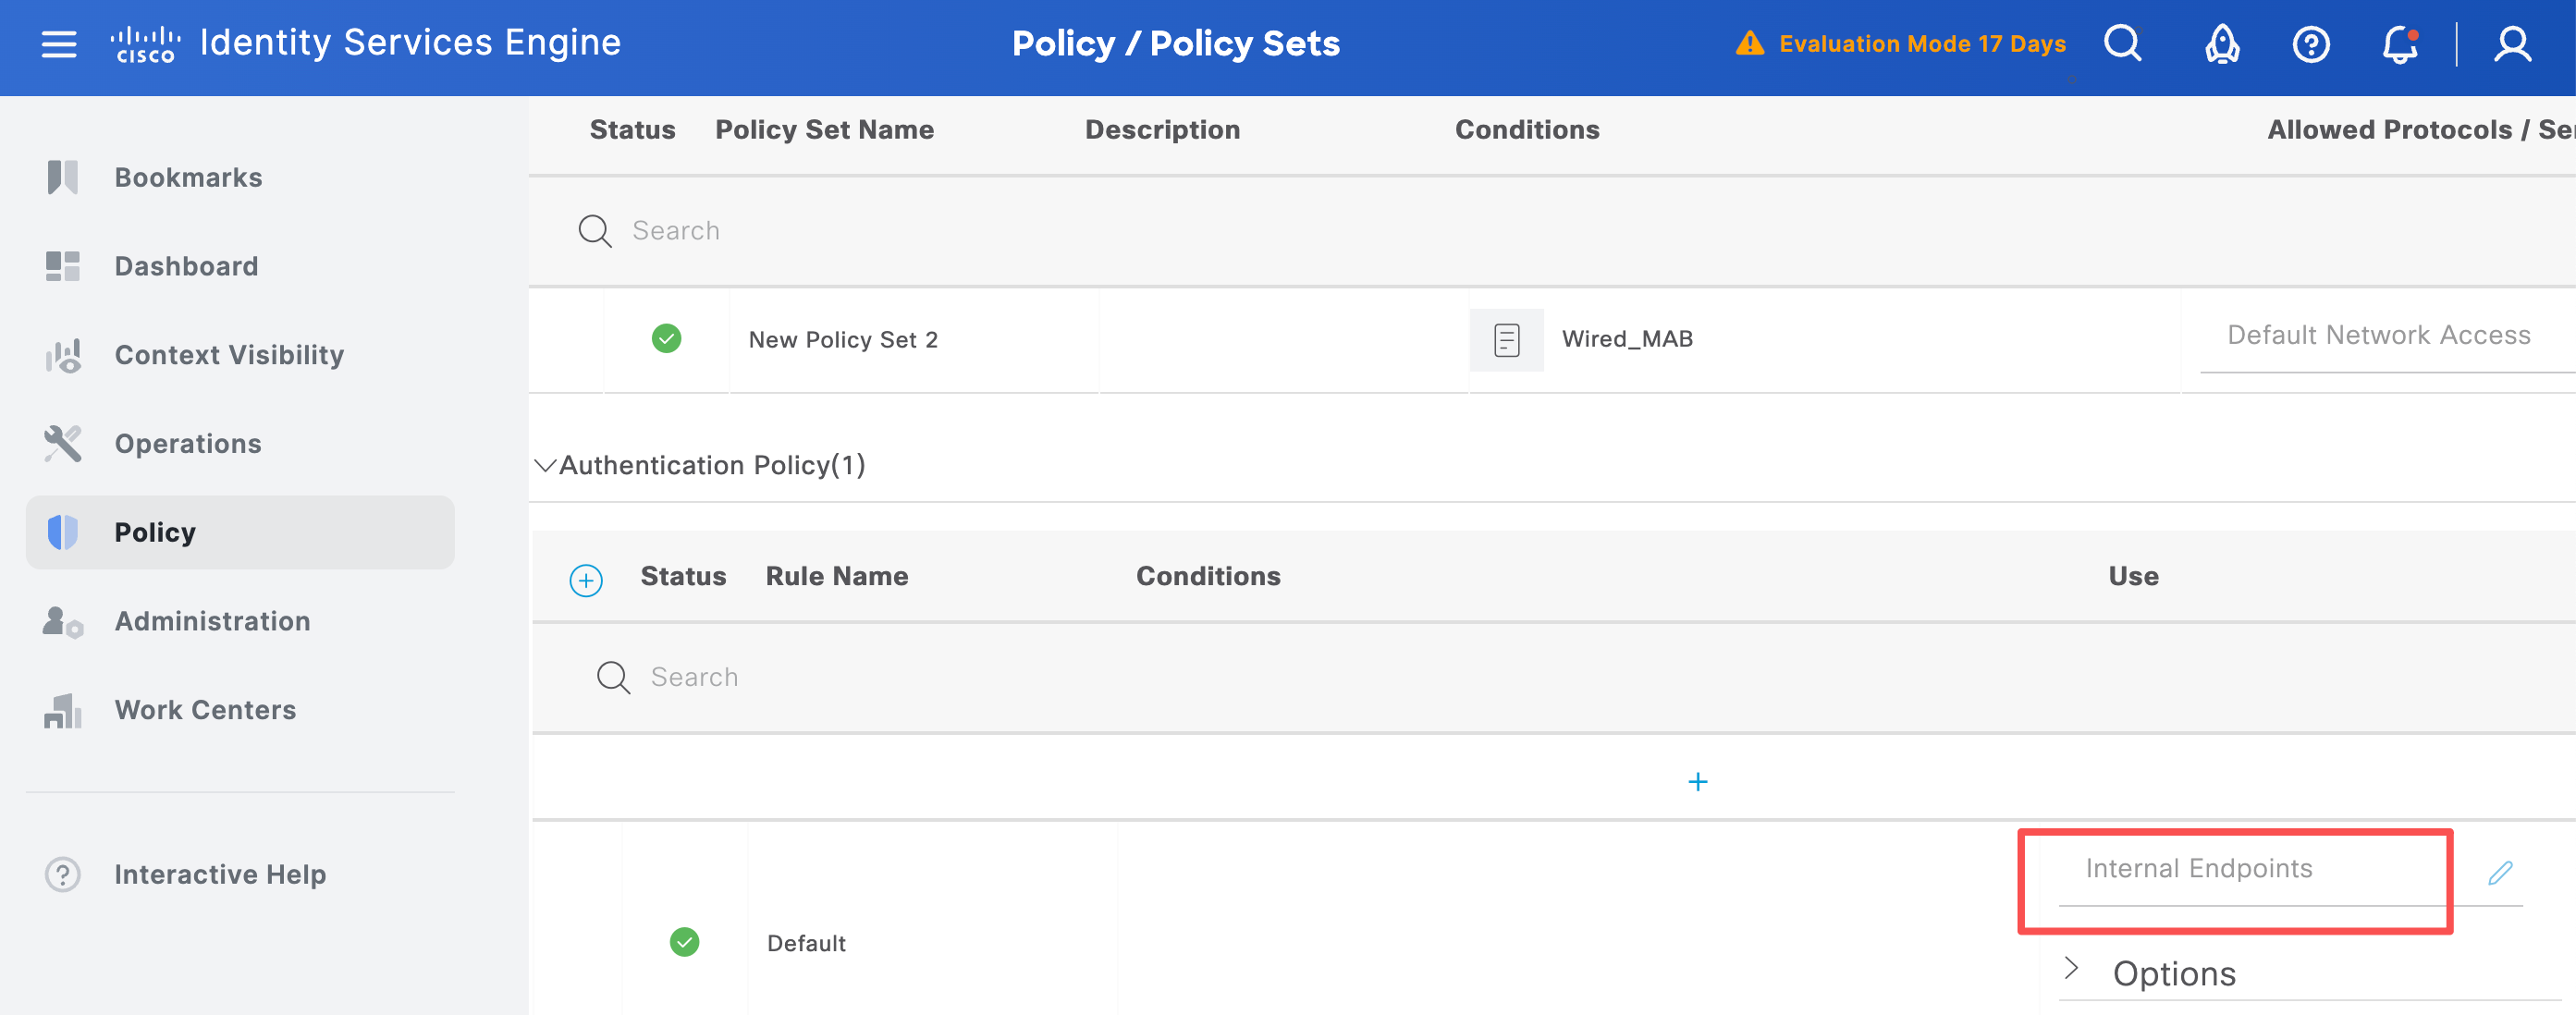Screen dimensions: 2576x1015
Task: Click the pencil edit icon beside Internal Endpoints
Action: tap(2500, 873)
